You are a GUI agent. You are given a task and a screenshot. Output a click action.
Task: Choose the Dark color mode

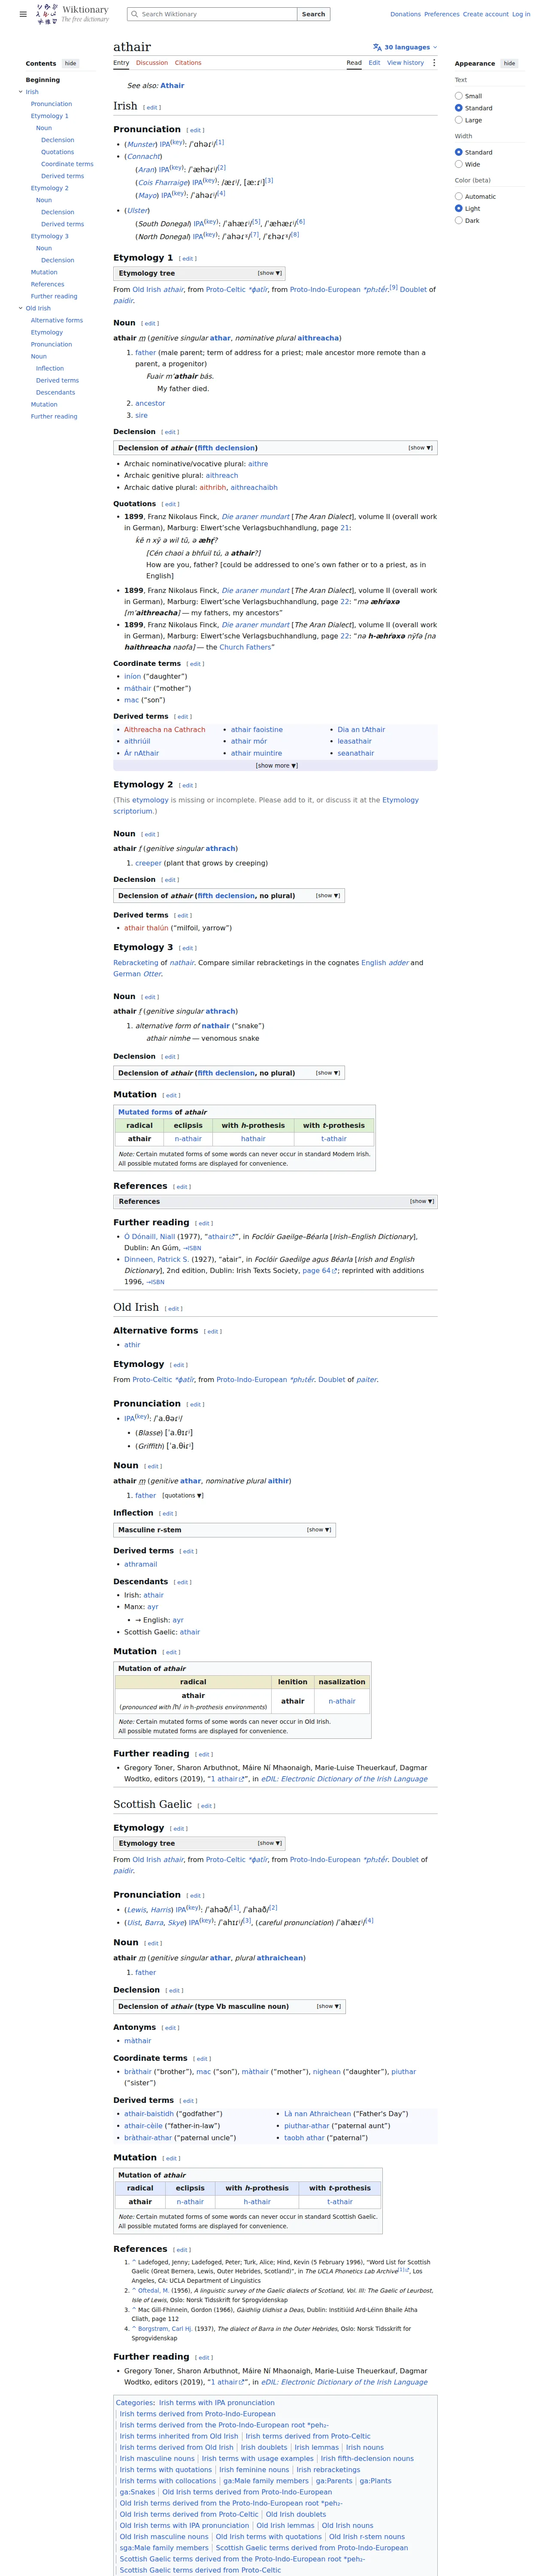coord(459,220)
